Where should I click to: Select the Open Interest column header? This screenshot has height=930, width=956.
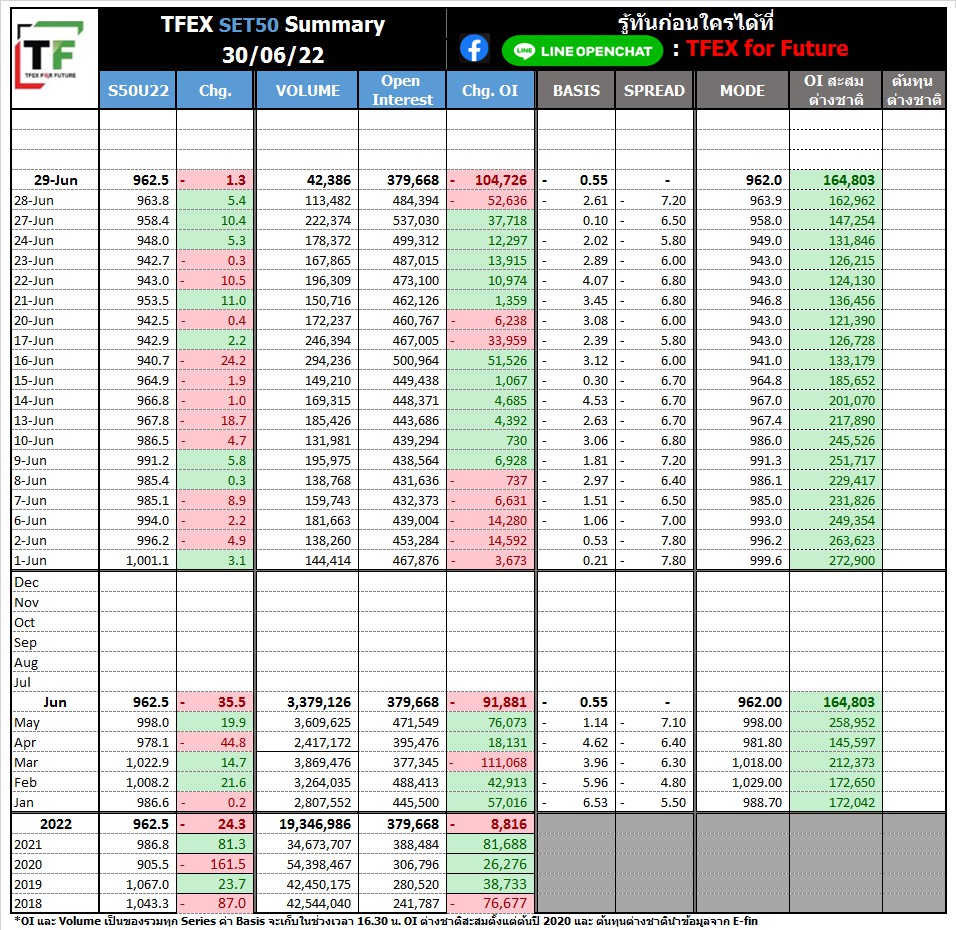coord(402,90)
